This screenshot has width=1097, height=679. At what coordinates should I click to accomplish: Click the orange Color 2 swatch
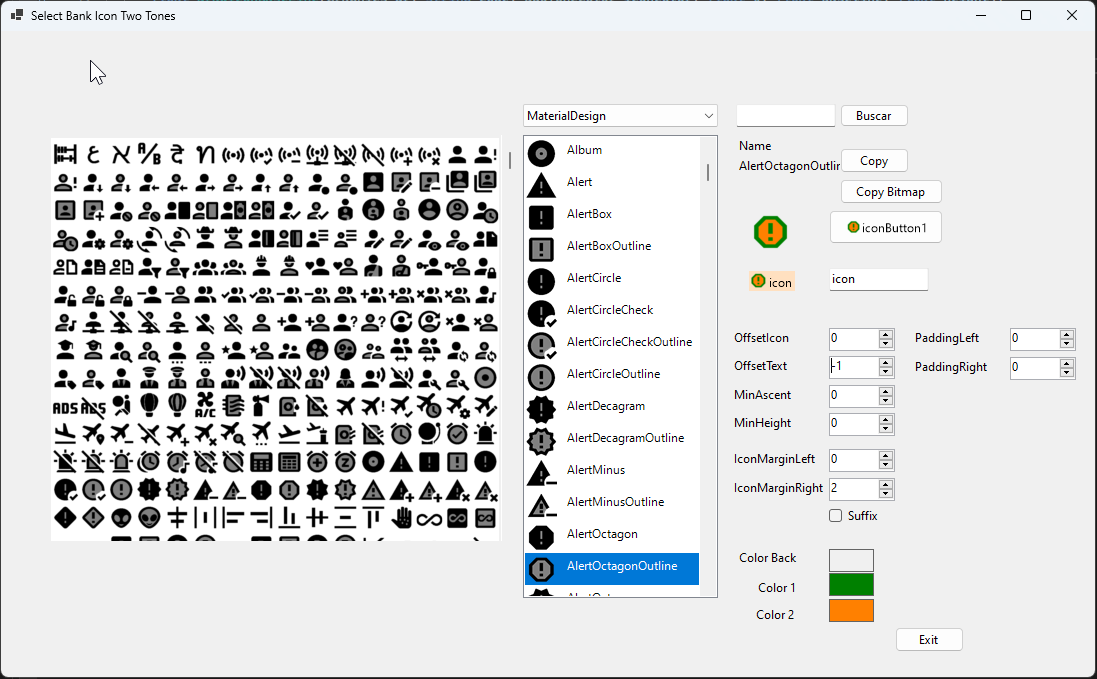click(850, 611)
